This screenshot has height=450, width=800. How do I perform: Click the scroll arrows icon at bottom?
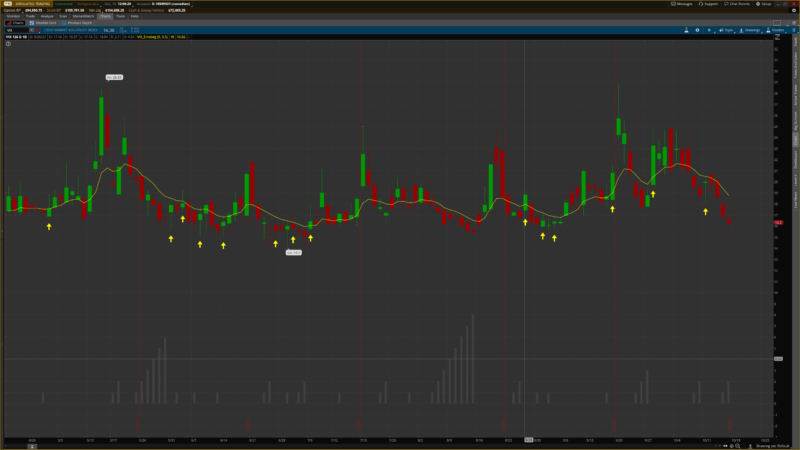coord(725,446)
